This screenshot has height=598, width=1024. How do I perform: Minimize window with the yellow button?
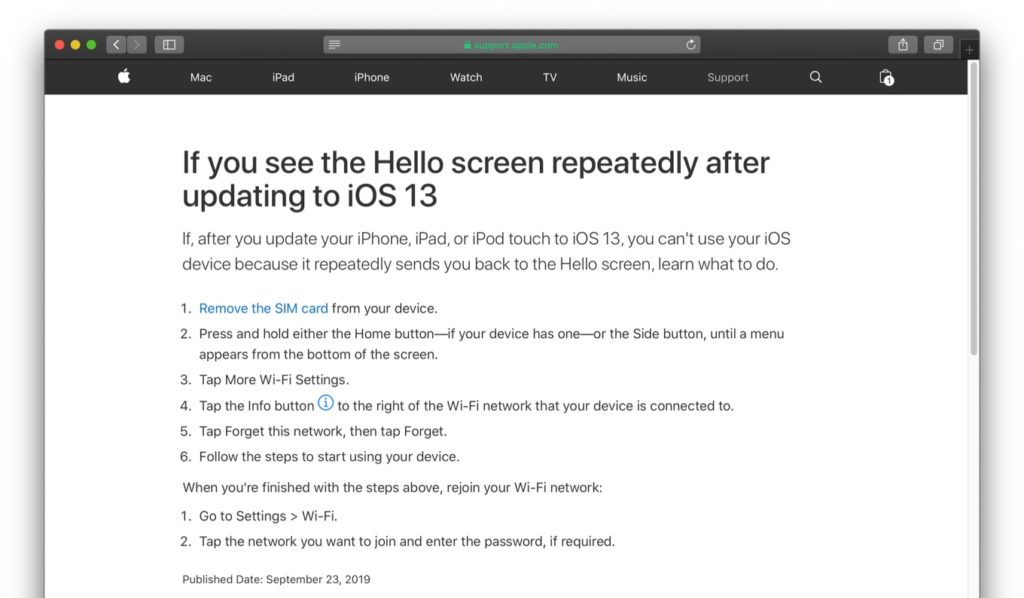tap(75, 44)
